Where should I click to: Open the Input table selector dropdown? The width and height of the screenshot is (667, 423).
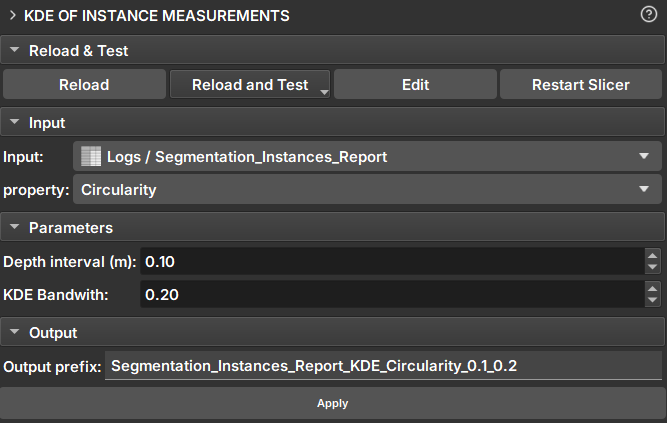(642, 157)
